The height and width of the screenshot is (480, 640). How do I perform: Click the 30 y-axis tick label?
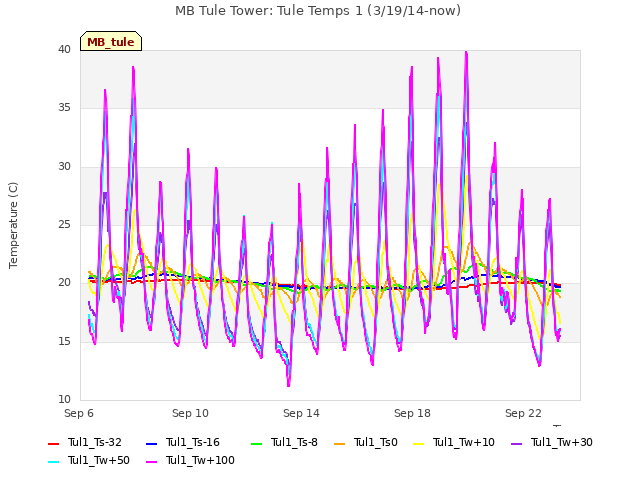pyautogui.click(x=64, y=167)
